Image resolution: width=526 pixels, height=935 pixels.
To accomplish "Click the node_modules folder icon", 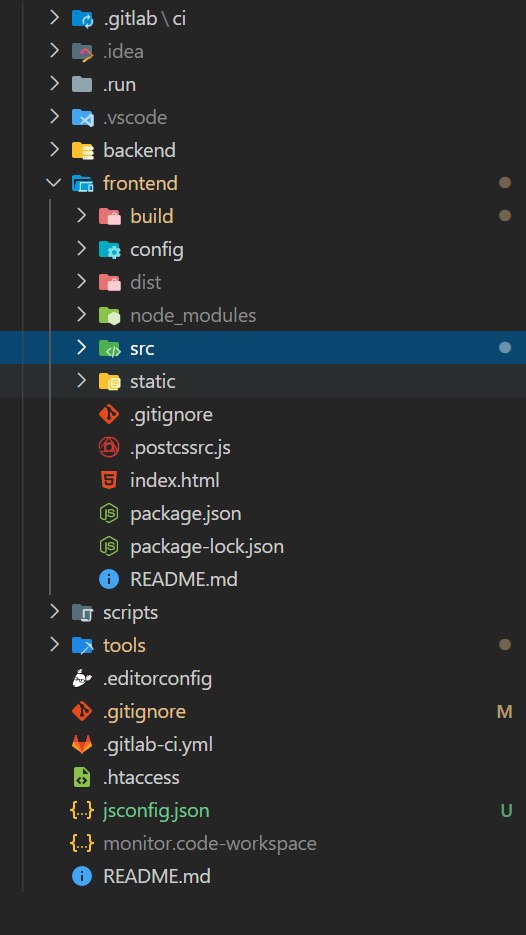I will (110, 315).
